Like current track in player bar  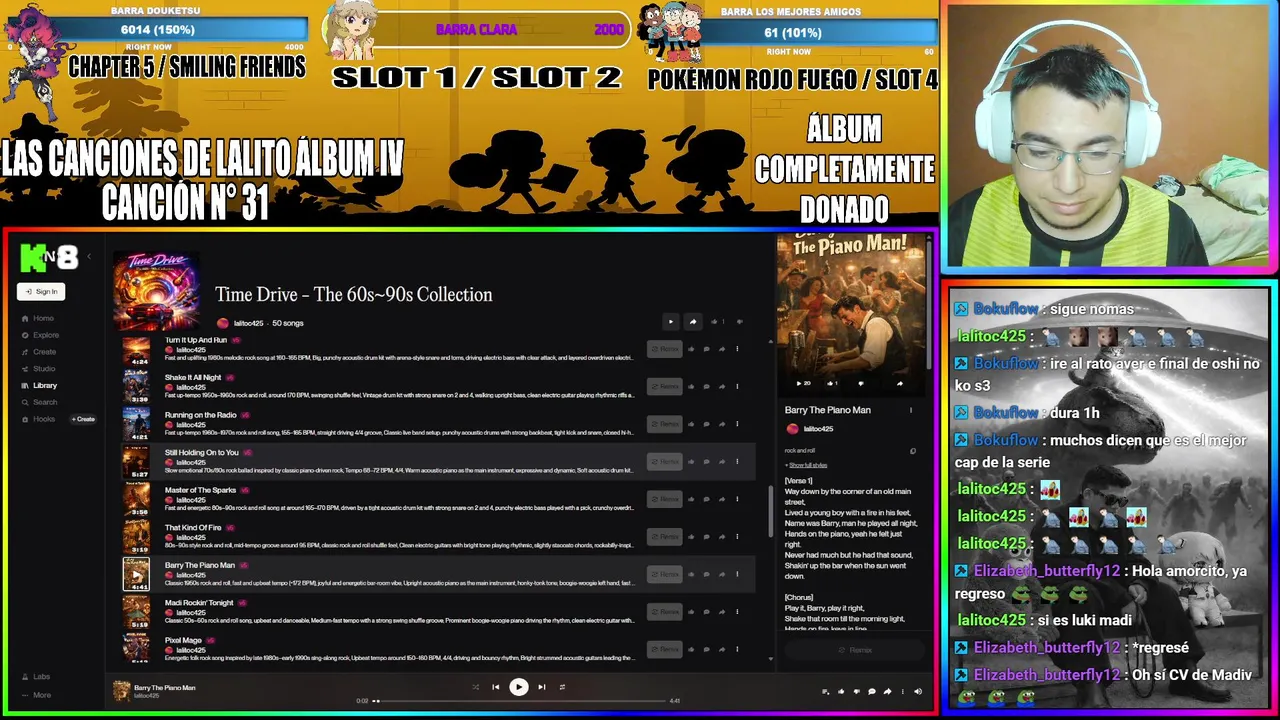(x=841, y=691)
